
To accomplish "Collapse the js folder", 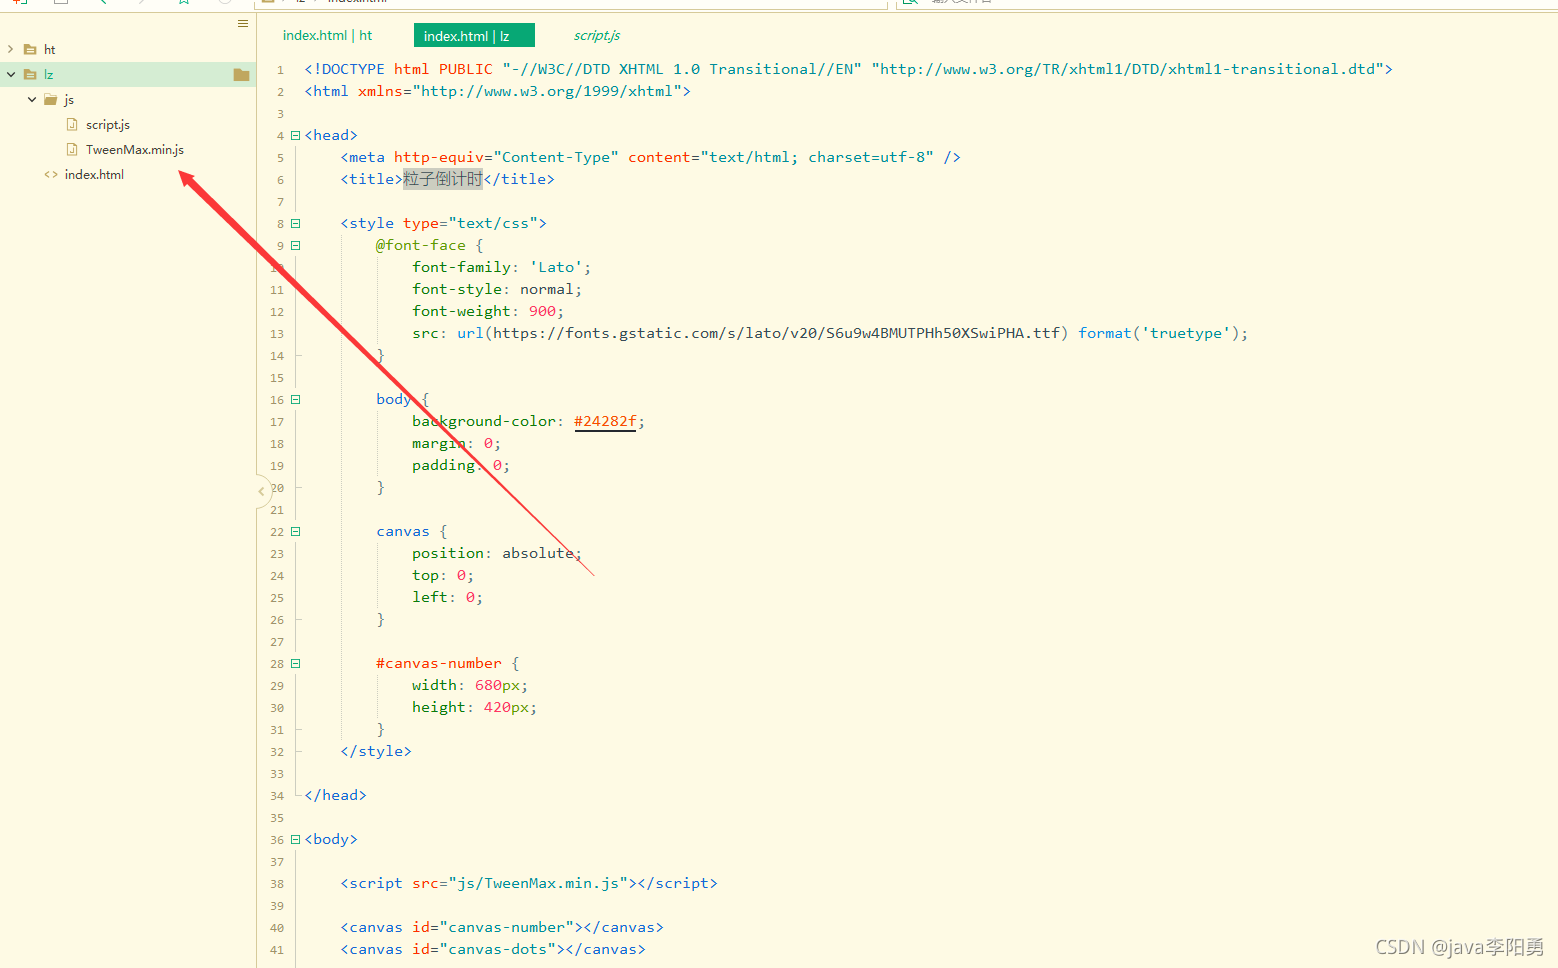I will coord(32,99).
